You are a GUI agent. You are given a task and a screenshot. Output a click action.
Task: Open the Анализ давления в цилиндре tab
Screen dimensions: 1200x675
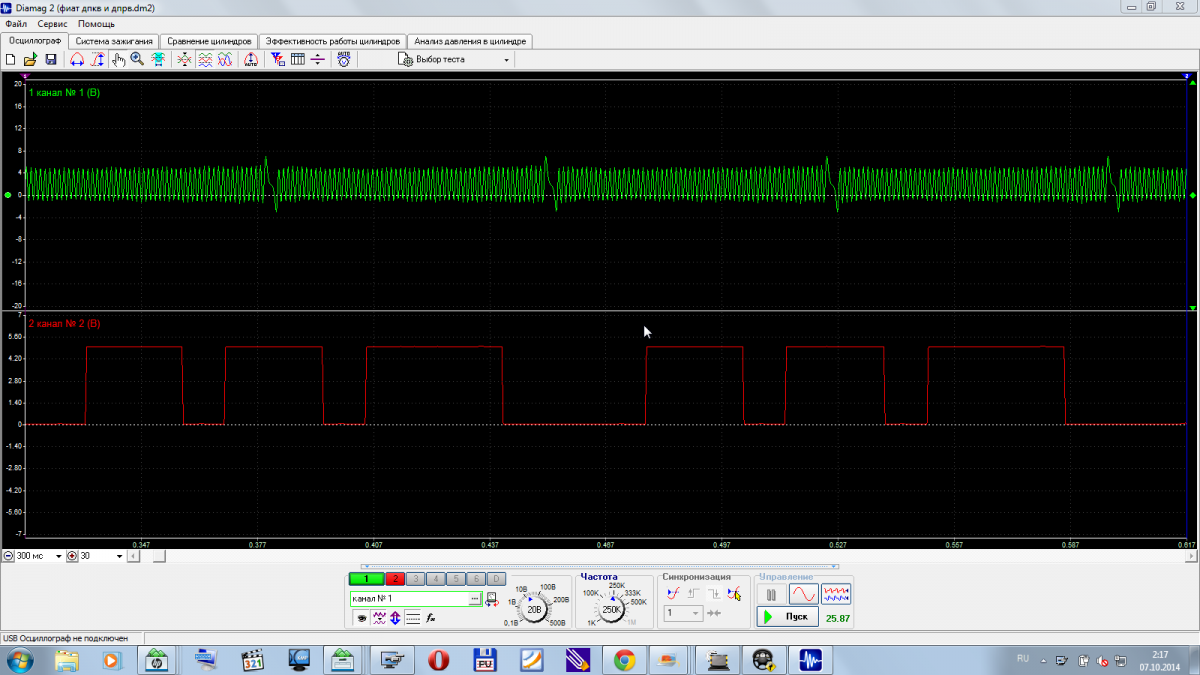[470, 41]
